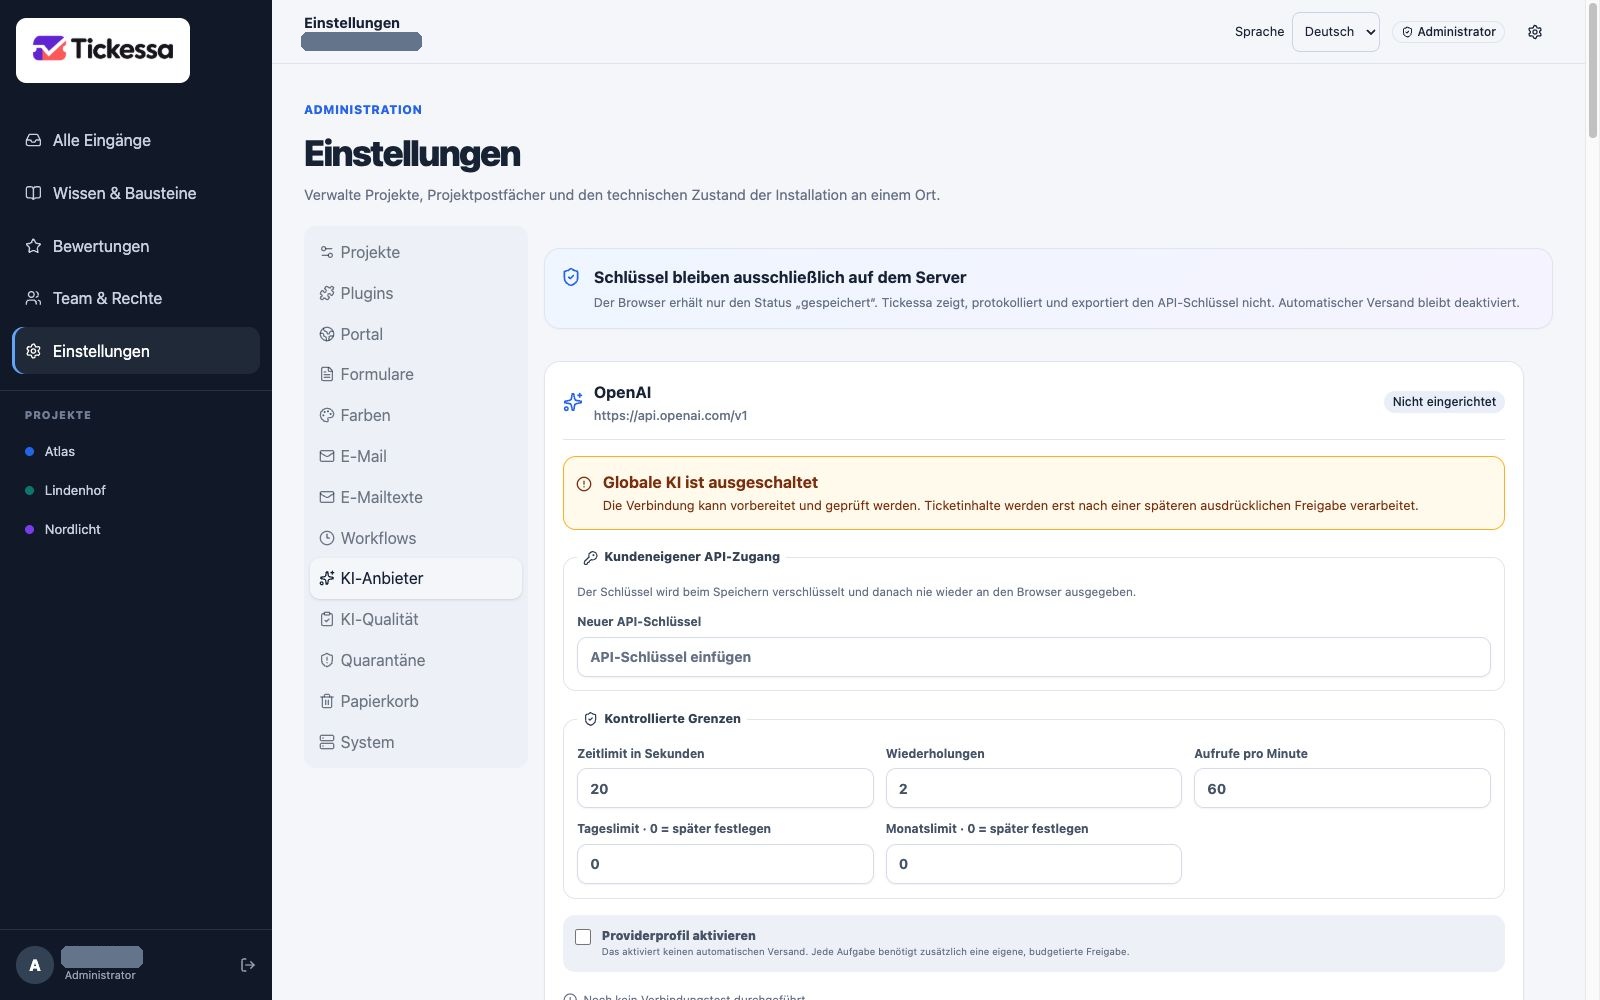Click the Formulare document icon
The image size is (1600, 1000).
327,374
